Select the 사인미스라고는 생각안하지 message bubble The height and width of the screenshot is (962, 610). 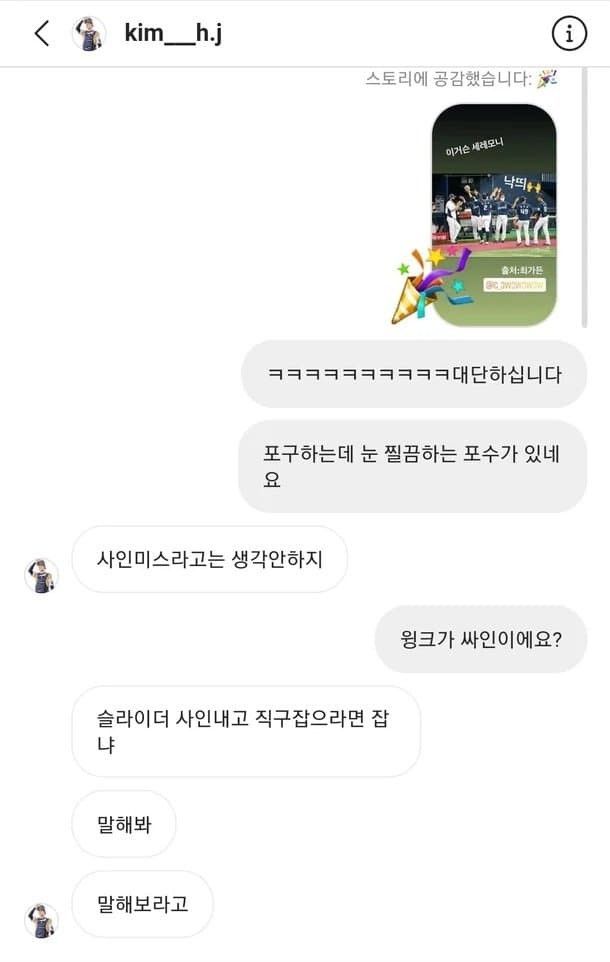coord(210,559)
